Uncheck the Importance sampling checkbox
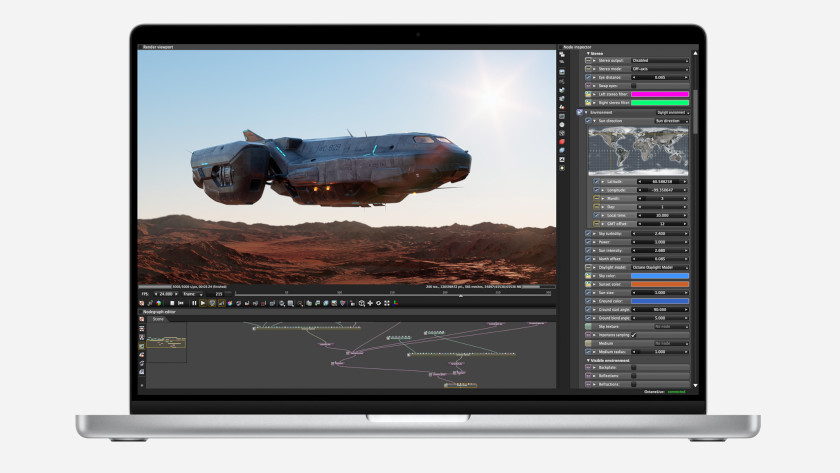Screen dimensions: 840x473 pos(634,335)
